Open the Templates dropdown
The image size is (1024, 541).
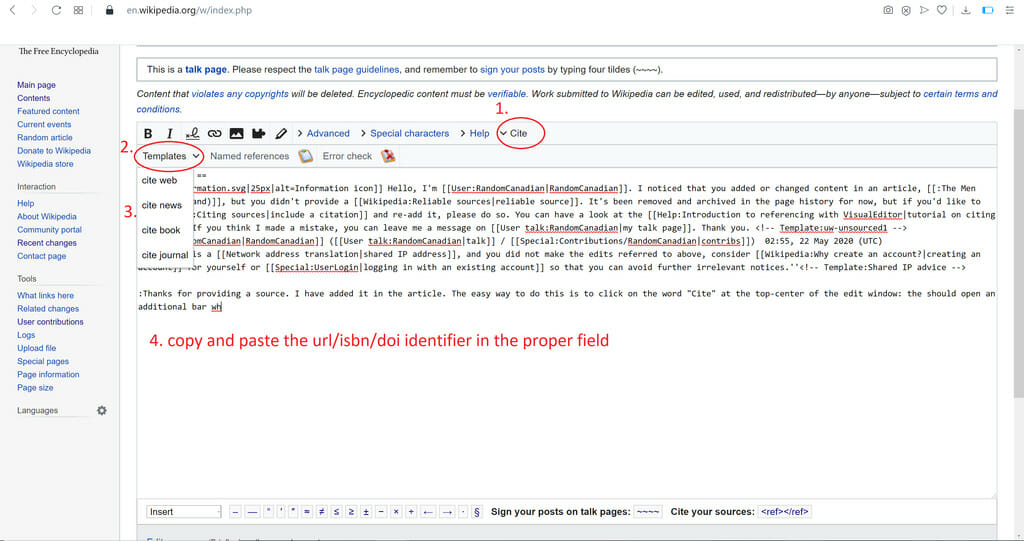(171, 156)
